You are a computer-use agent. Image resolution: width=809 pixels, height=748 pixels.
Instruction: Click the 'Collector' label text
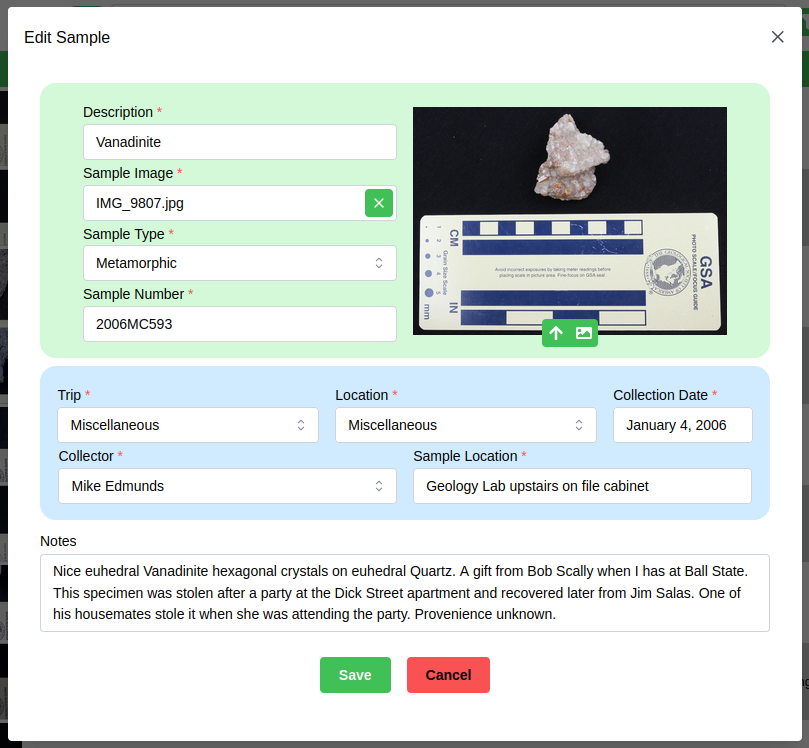pos(86,456)
